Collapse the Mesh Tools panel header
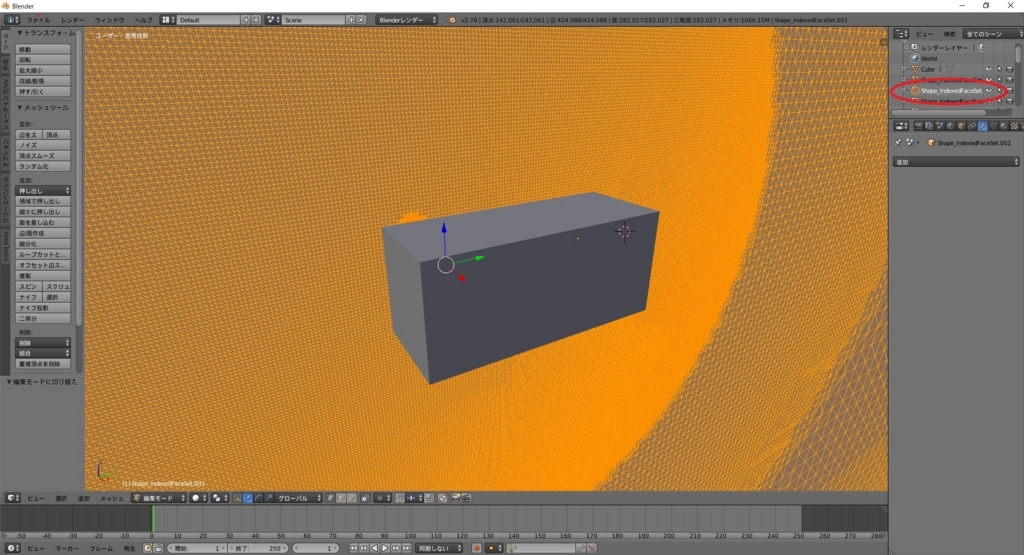The height and width of the screenshot is (555, 1024). pyautogui.click(x=42, y=107)
